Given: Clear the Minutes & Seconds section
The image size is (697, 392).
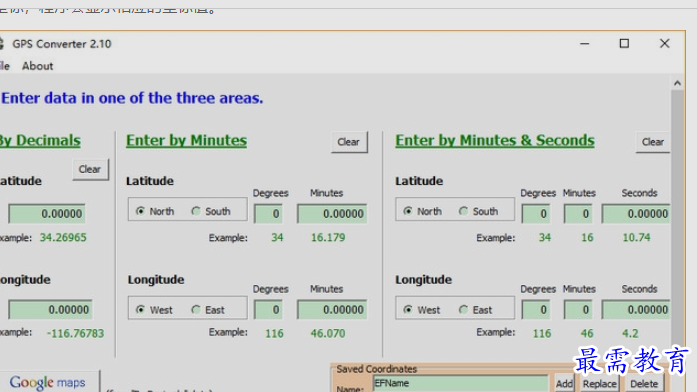Looking at the screenshot, I should (x=653, y=142).
